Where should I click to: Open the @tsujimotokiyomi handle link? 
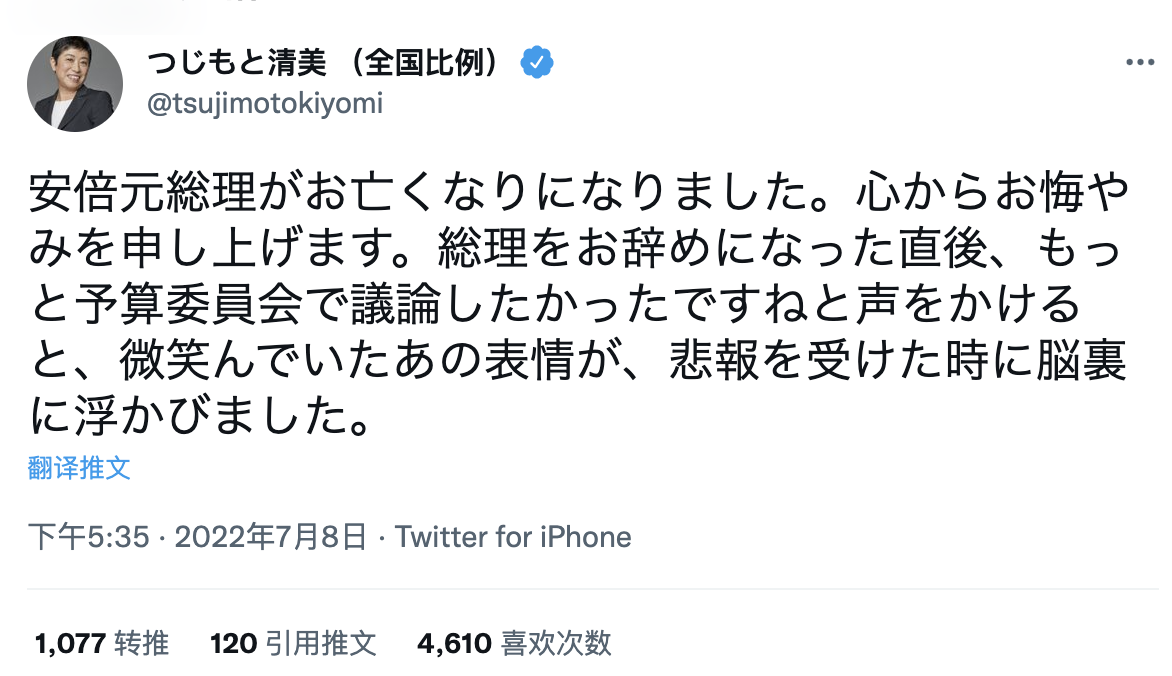click(264, 104)
